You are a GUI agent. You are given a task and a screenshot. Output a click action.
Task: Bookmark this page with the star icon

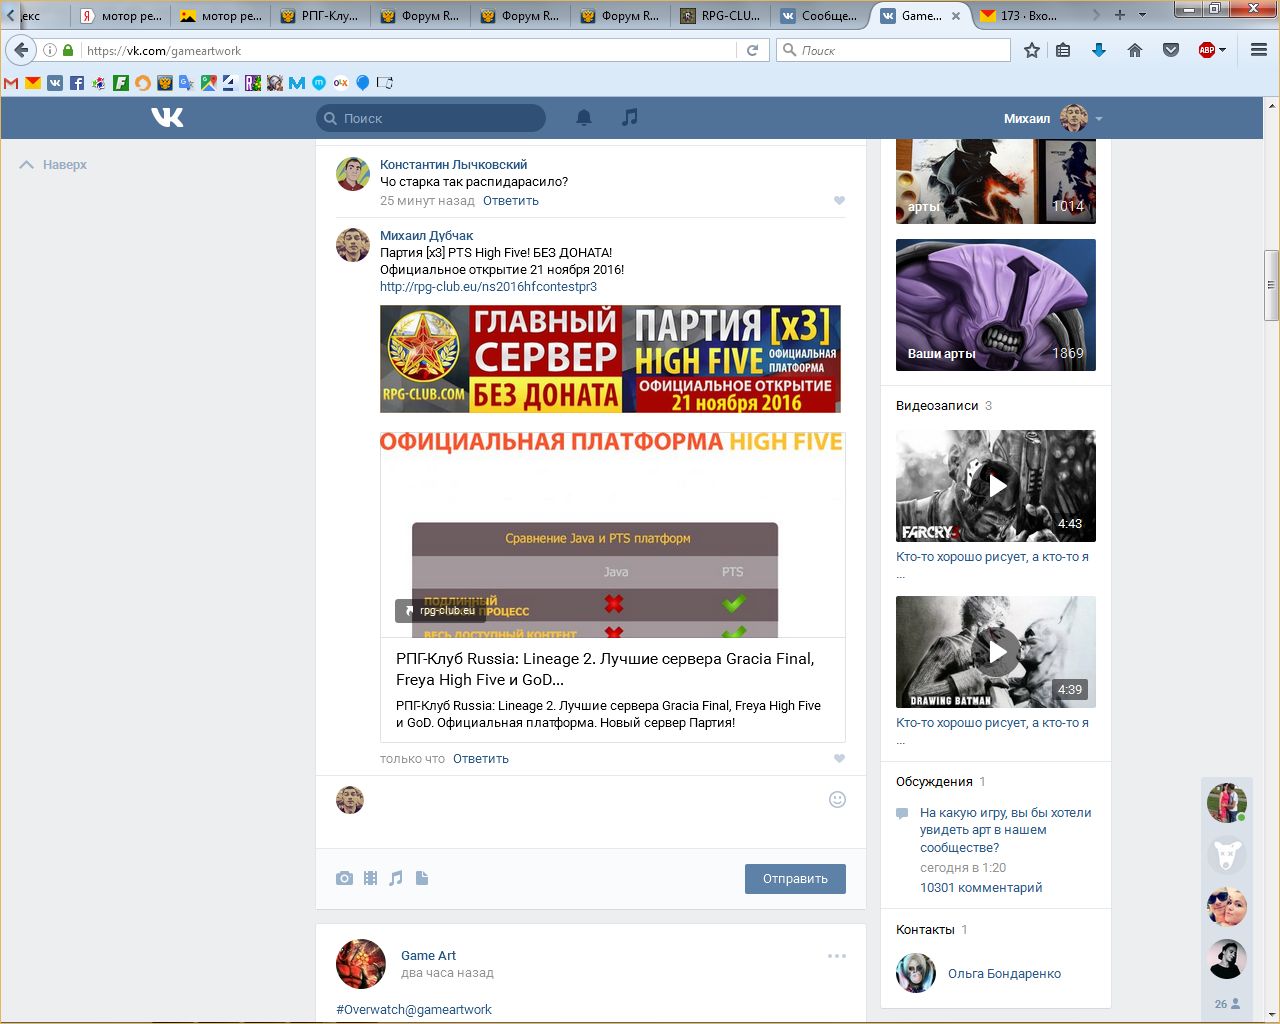[x=1032, y=50]
